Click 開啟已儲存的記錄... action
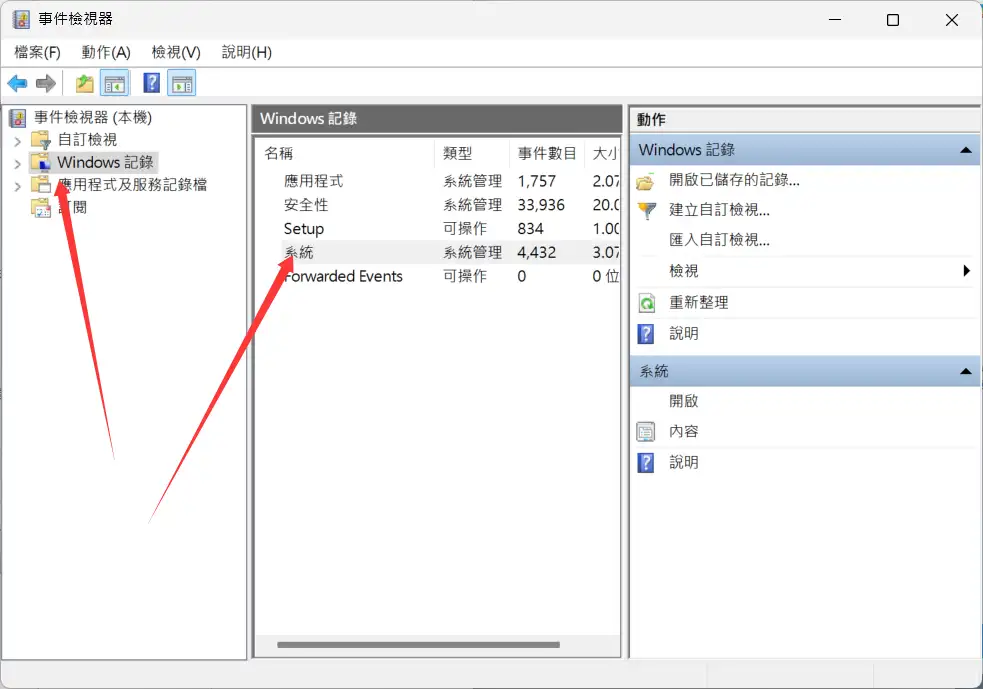Image resolution: width=983 pixels, height=689 pixels. tap(734, 181)
